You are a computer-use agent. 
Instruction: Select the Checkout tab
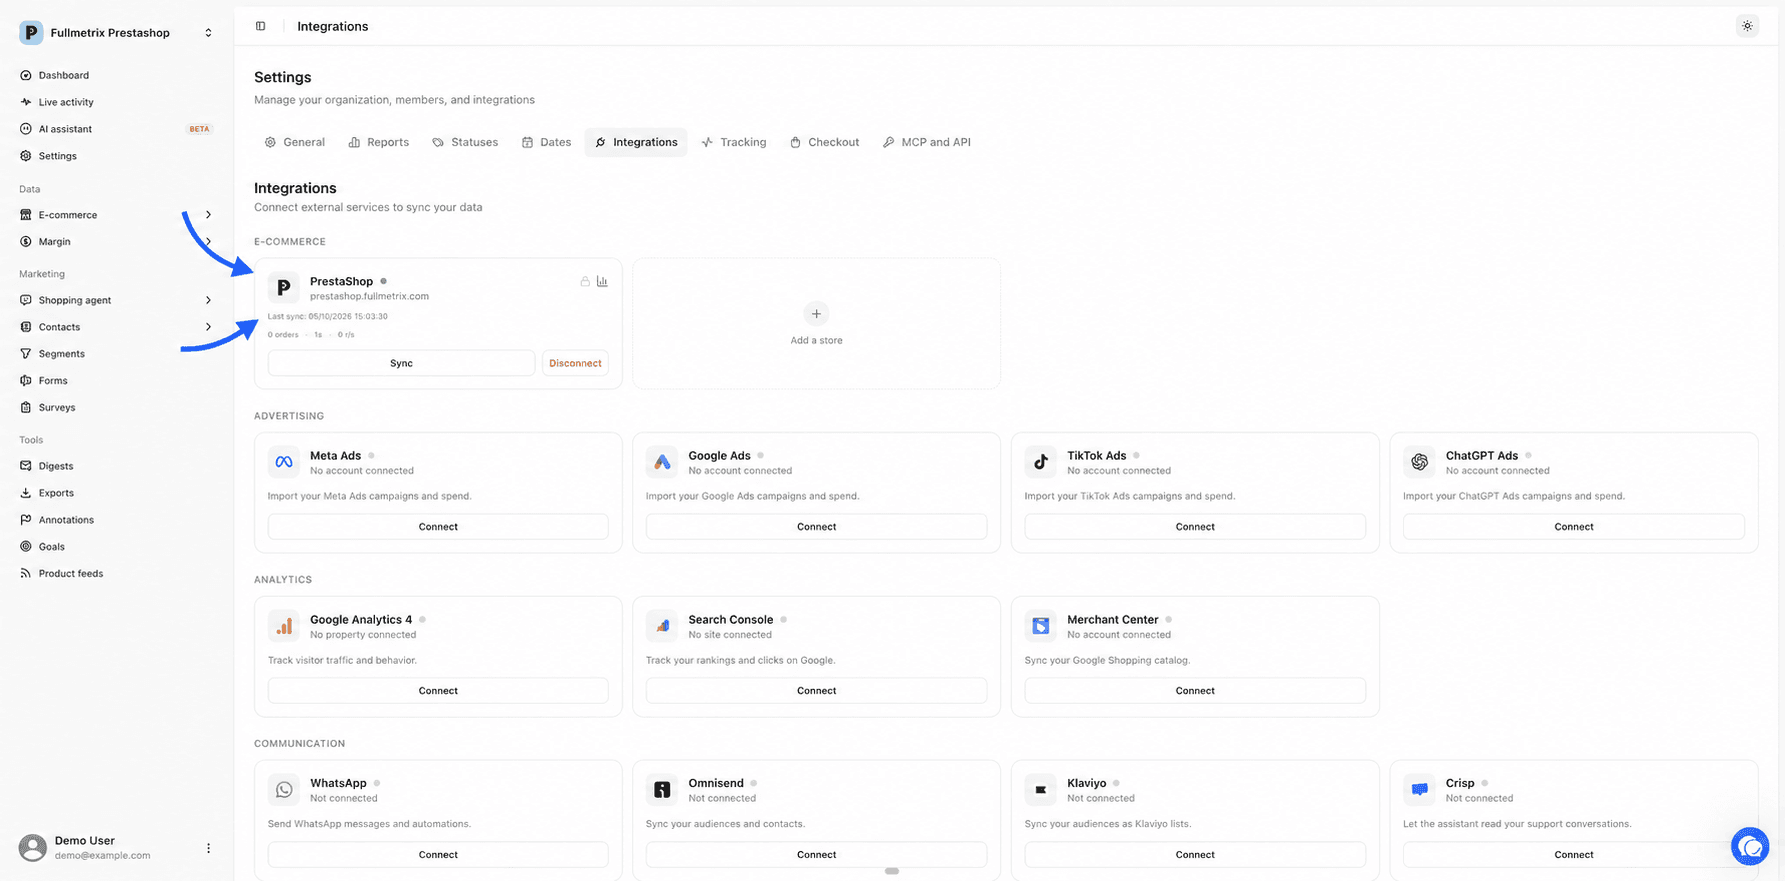[825, 142]
